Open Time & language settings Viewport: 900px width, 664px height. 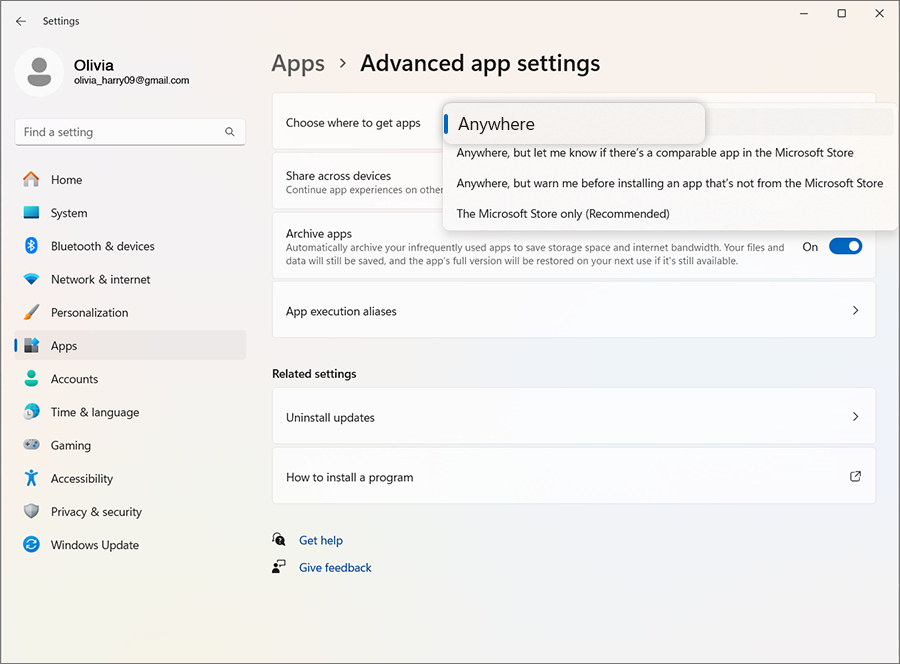click(95, 412)
